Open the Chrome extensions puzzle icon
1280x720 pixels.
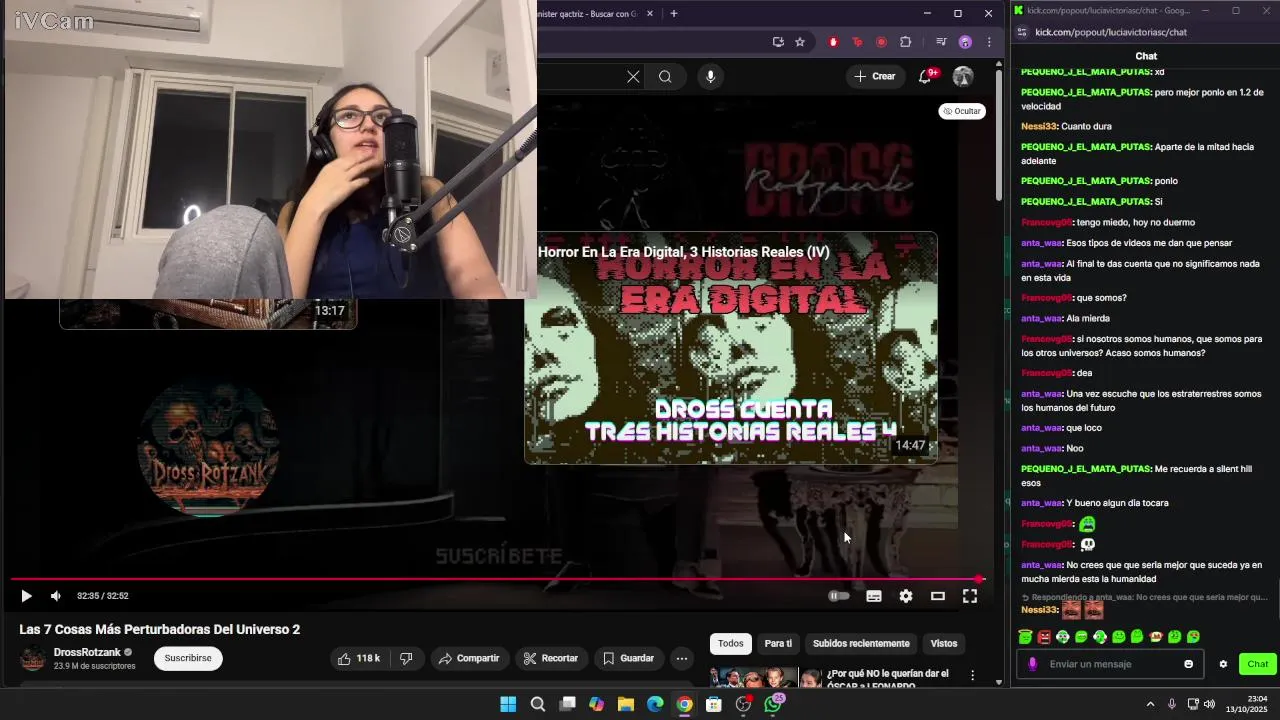coord(906,42)
